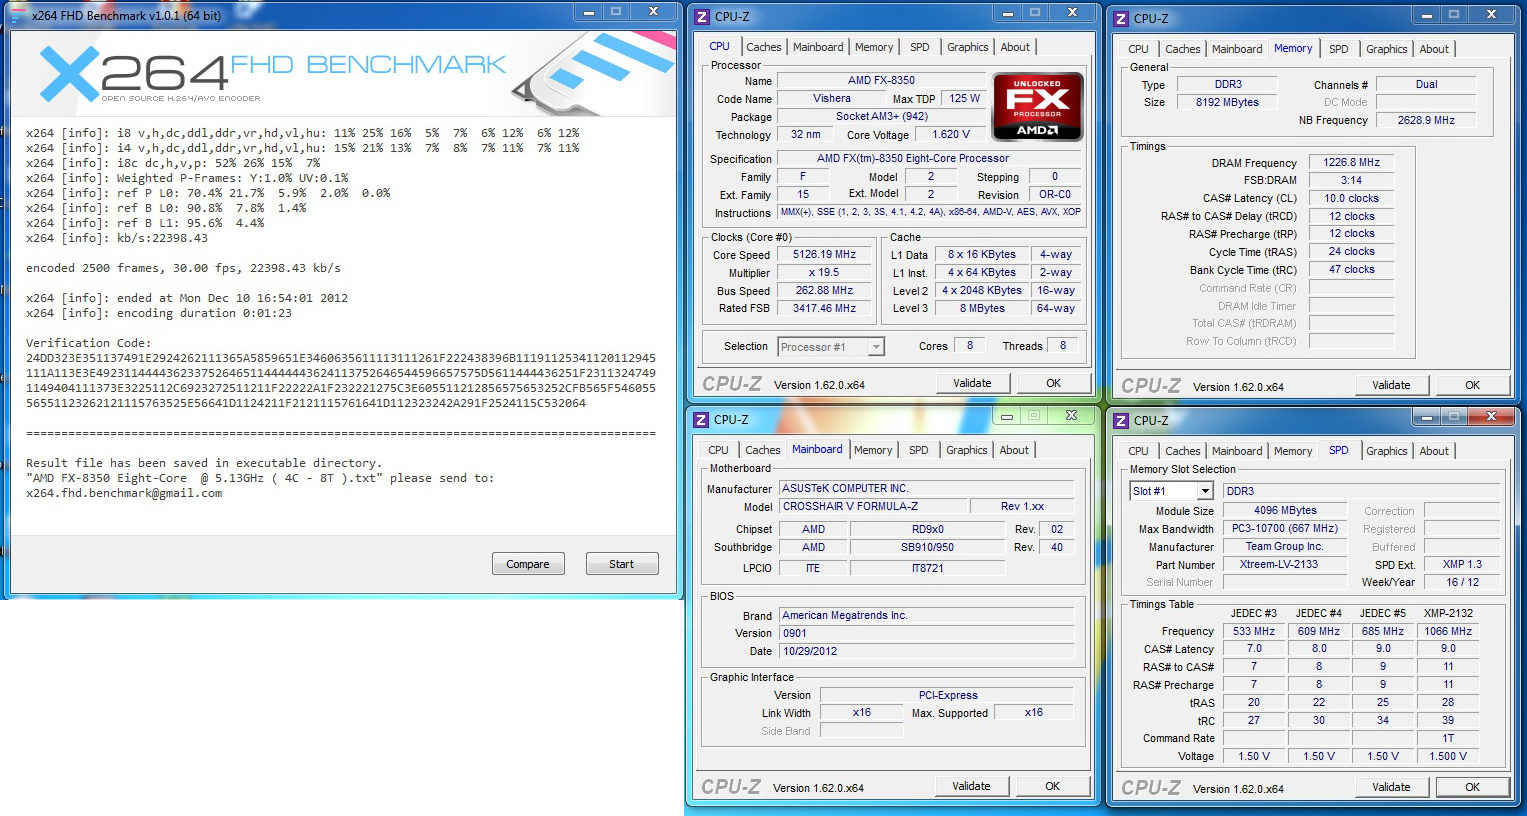Open Caches tab in the CPU-Z processor window

point(764,47)
